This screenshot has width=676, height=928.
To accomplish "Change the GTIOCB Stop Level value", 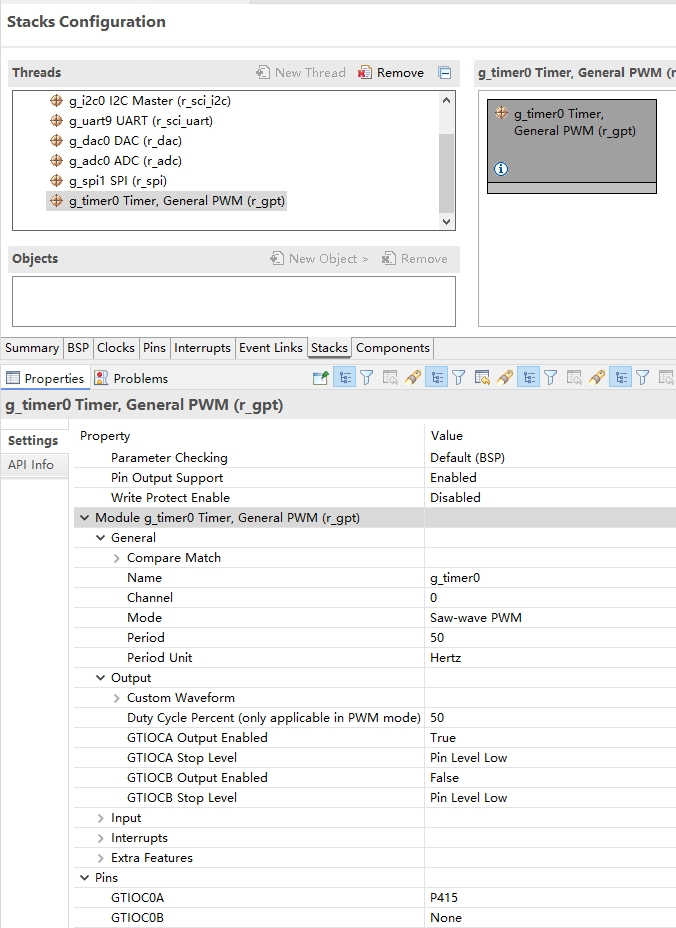I will (x=468, y=798).
